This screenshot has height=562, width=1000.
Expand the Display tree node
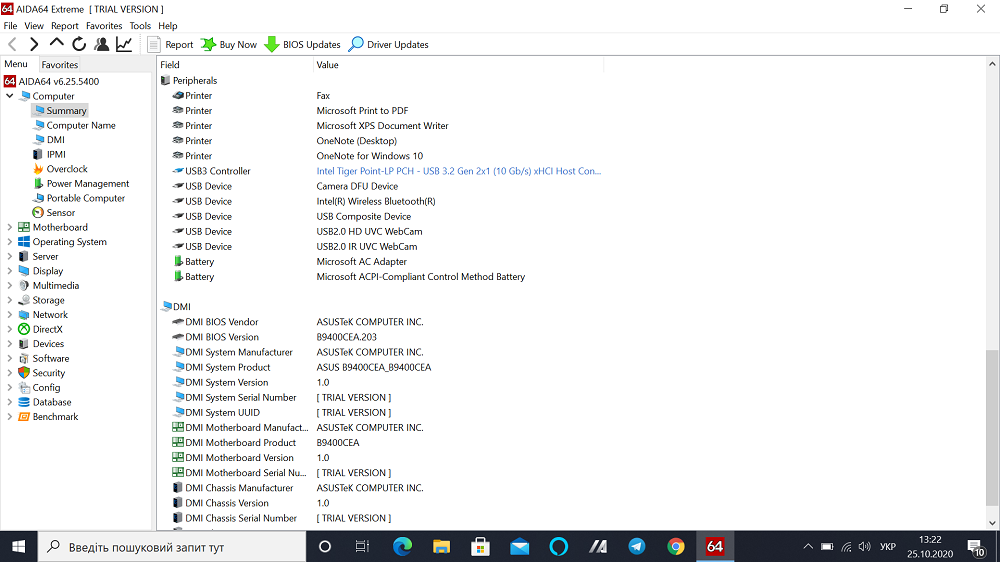coord(10,271)
